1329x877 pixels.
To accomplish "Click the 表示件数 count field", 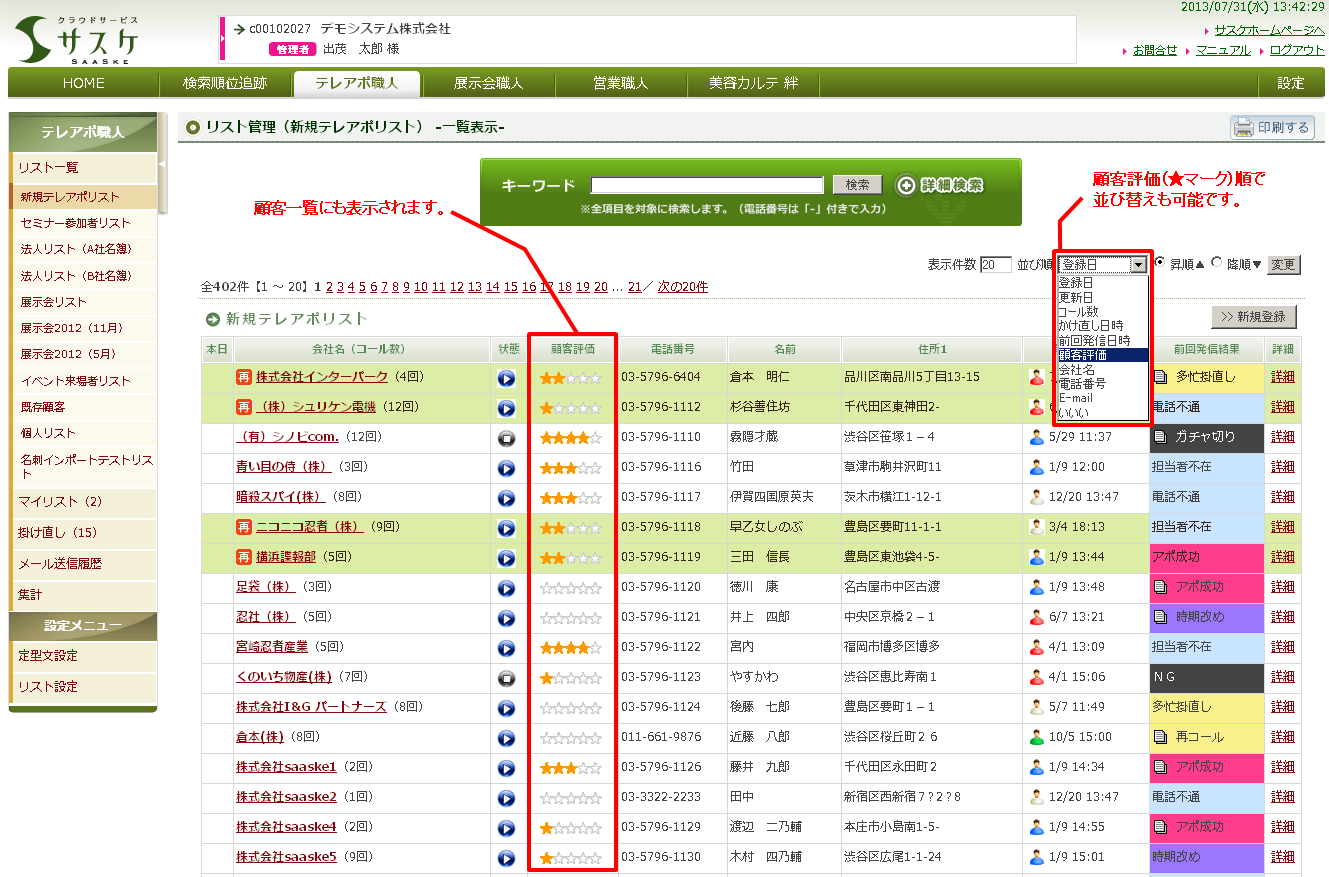I will pos(995,265).
